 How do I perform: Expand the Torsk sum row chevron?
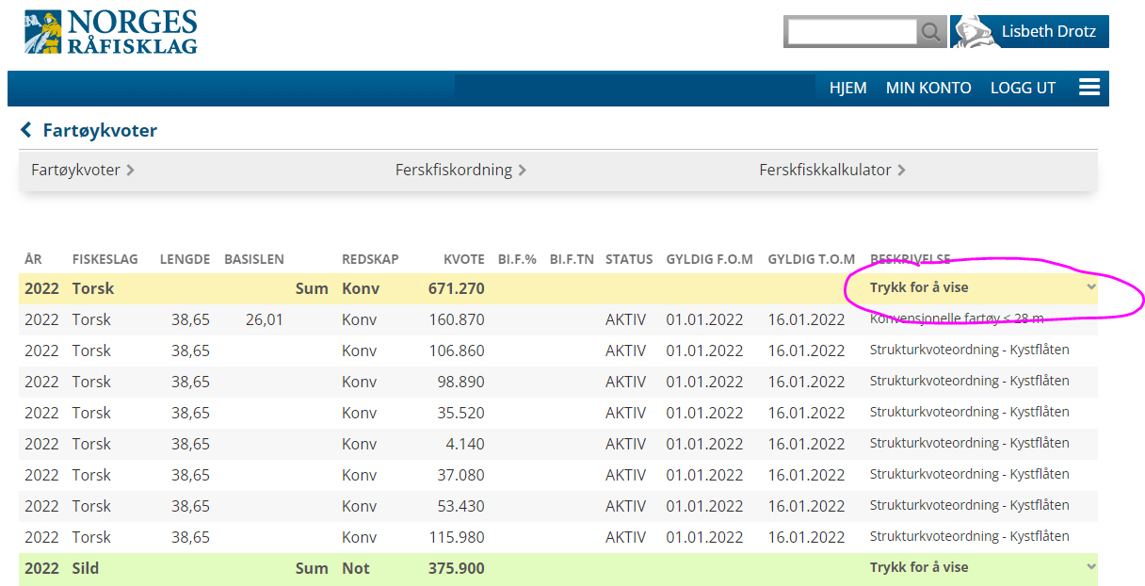click(x=1091, y=288)
